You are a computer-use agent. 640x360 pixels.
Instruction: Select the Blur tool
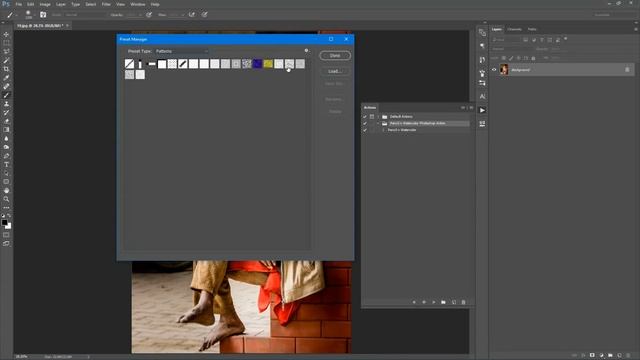pos(6,138)
